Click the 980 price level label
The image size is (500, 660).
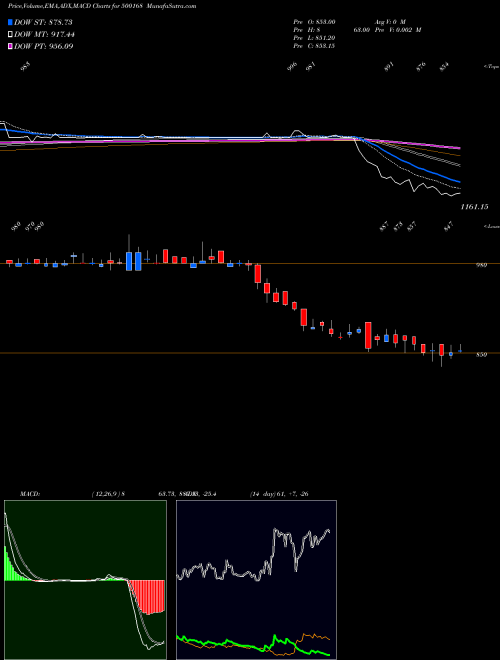coord(481,265)
